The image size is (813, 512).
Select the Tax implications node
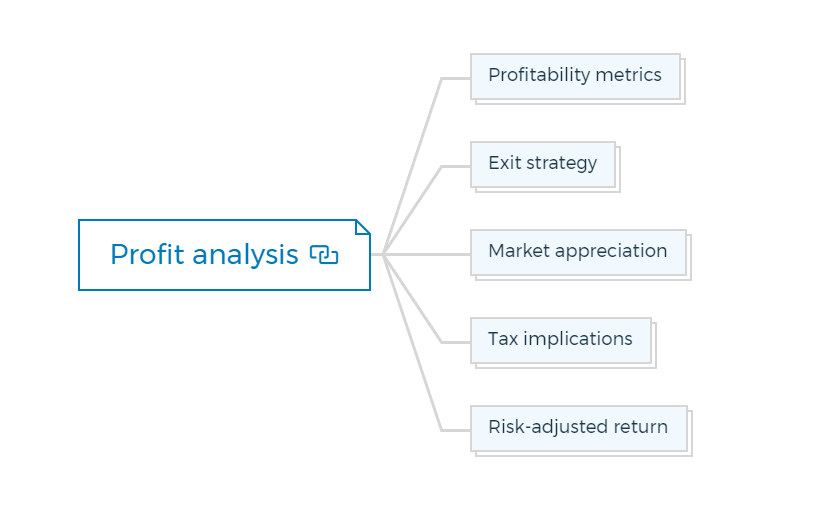tap(560, 340)
